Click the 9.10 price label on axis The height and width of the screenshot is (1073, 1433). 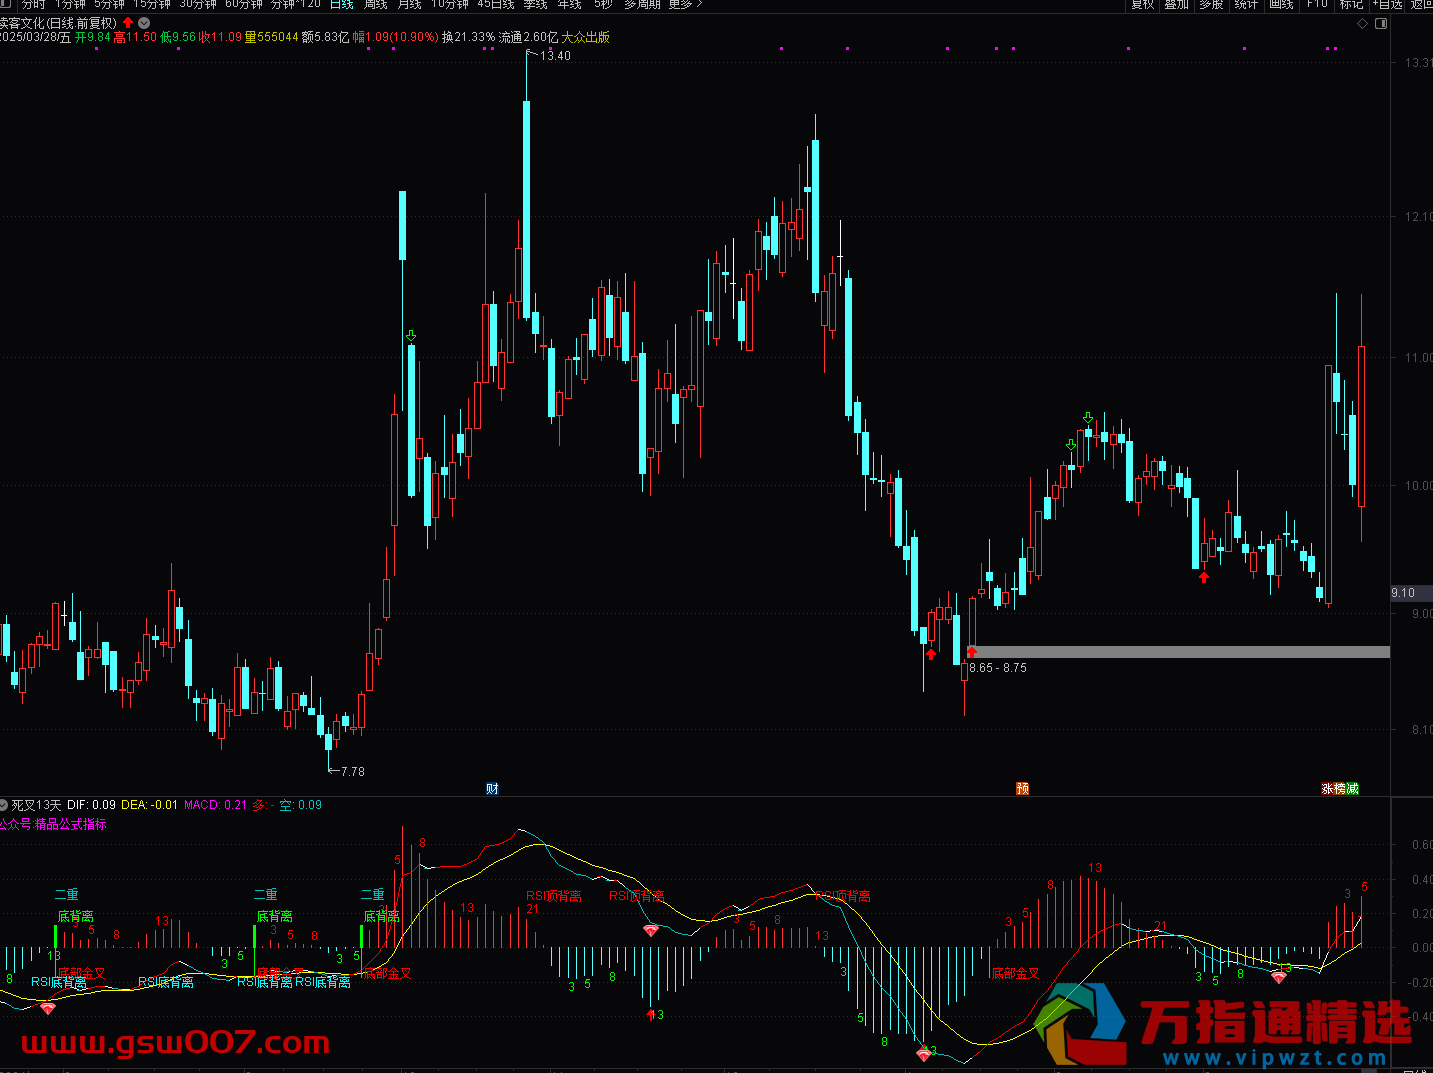pos(1403,593)
